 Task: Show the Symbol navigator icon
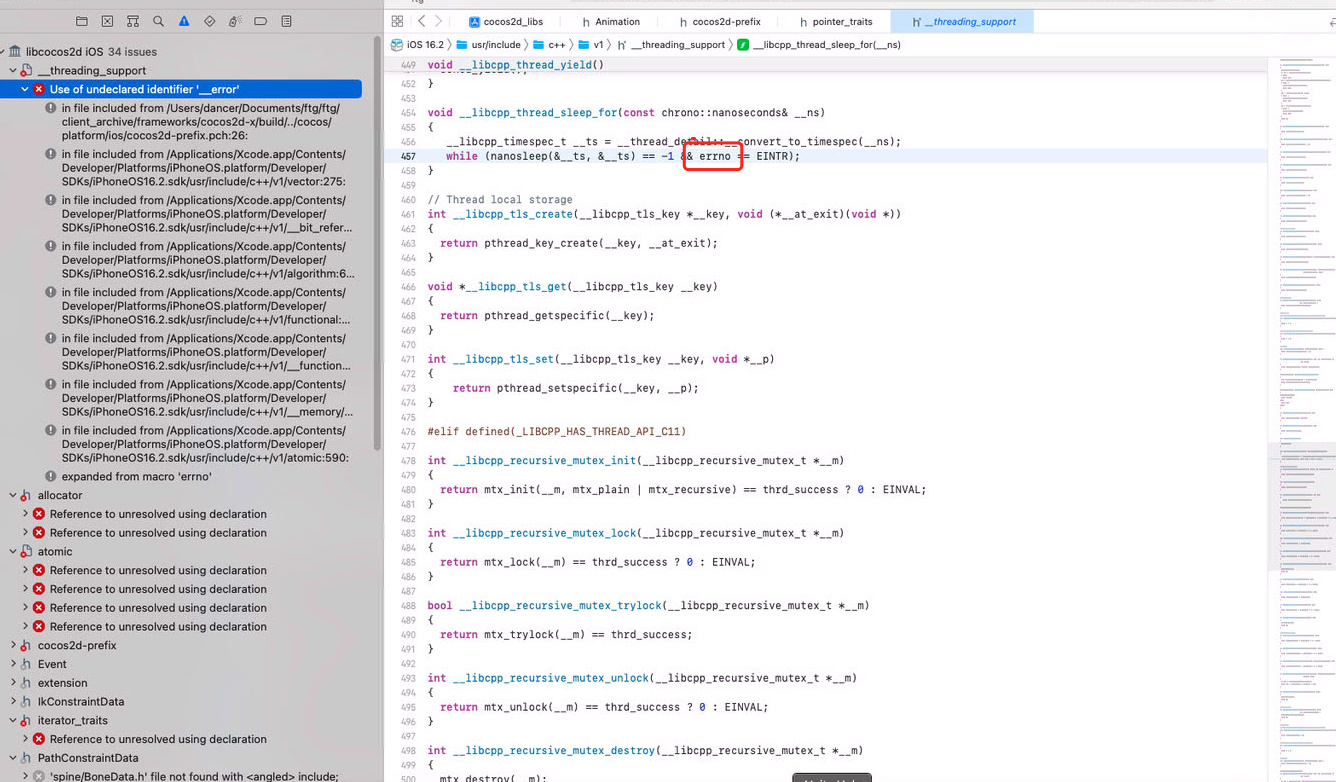133,21
